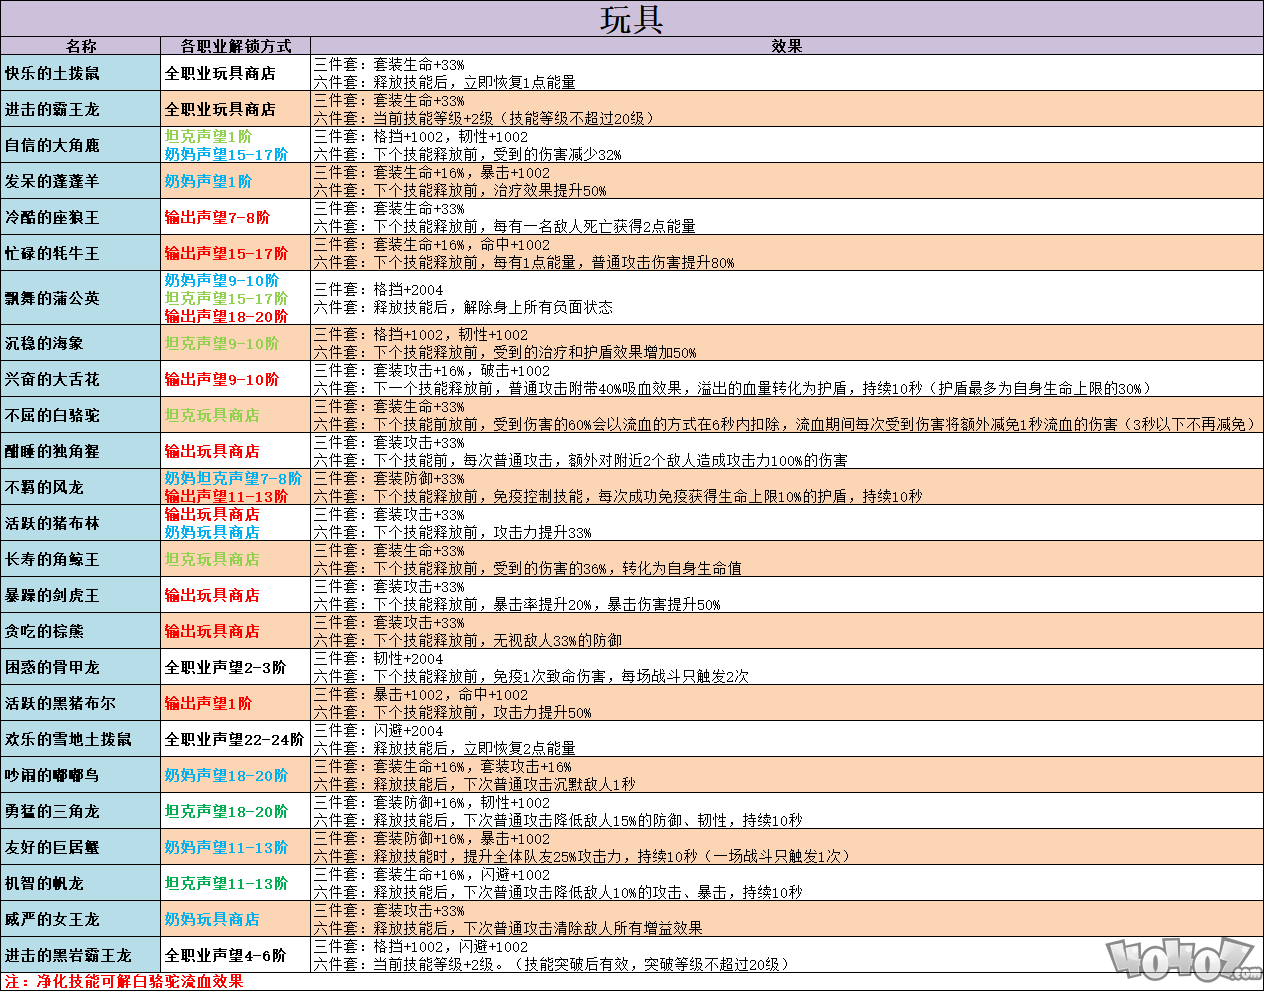Select the 困惑的骨甲龙 name cell
Screen dimensions: 1264x991
53,667
